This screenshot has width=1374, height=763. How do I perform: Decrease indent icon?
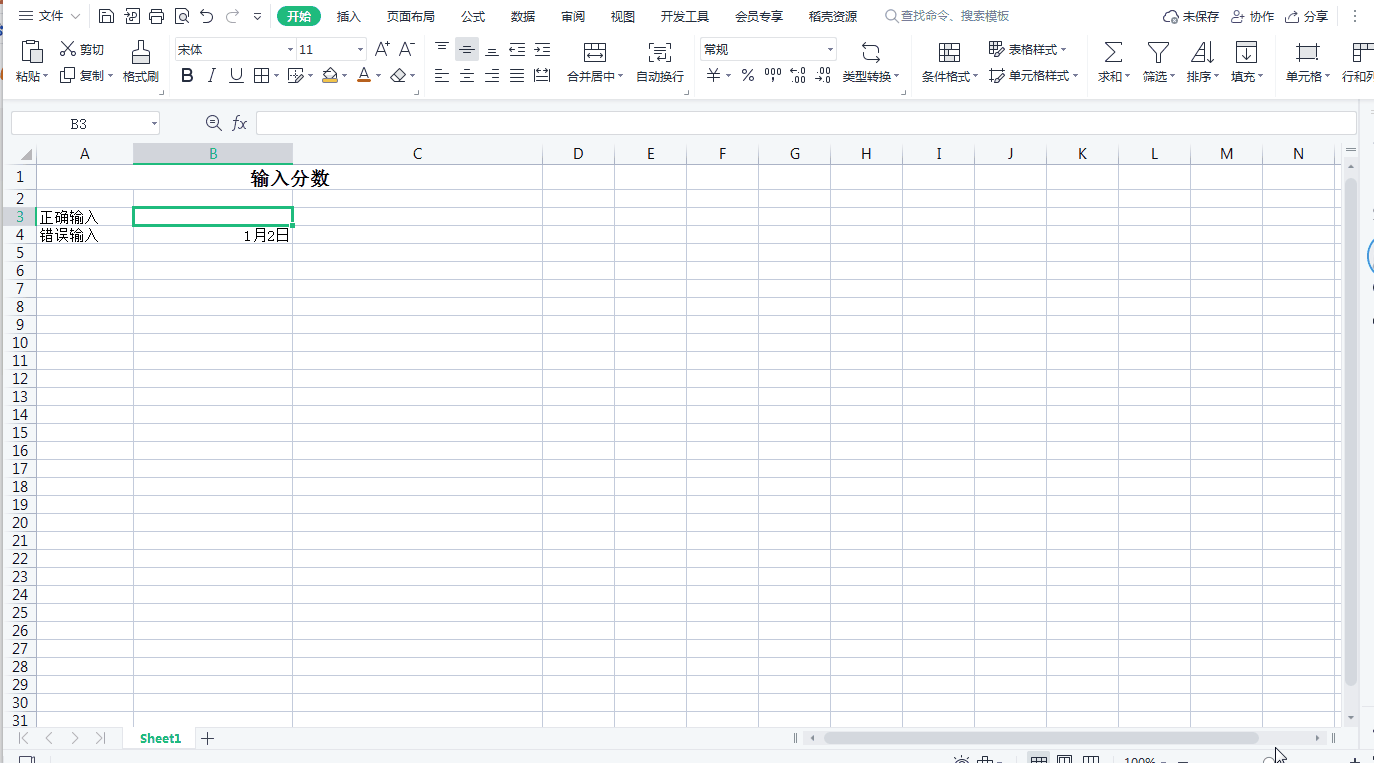[x=517, y=49]
